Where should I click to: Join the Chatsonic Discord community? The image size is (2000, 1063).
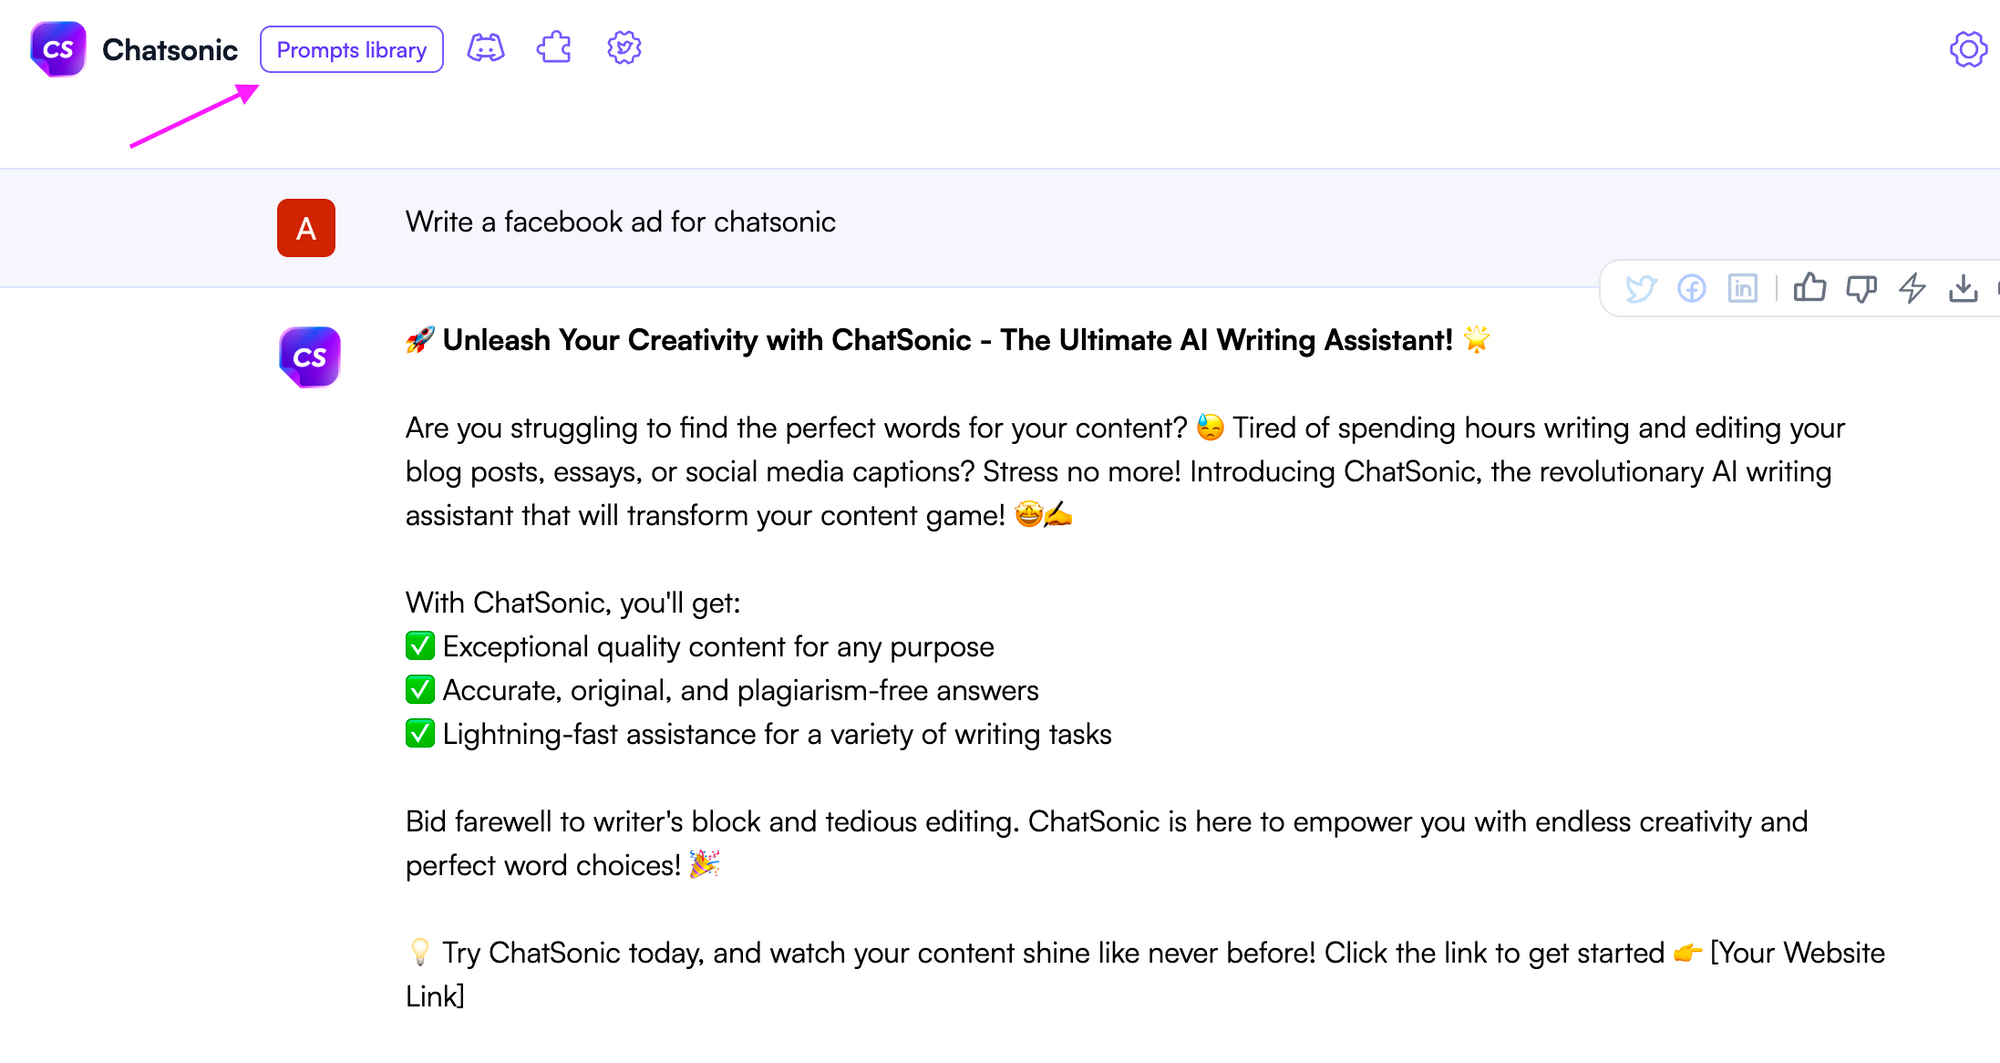(485, 47)
